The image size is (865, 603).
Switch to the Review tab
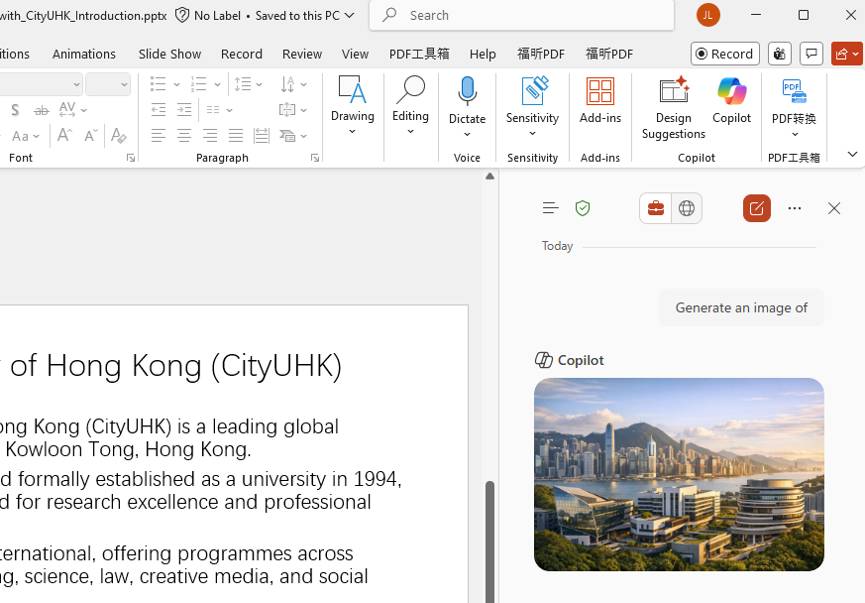pyautogui.click(x=302, y=54)
